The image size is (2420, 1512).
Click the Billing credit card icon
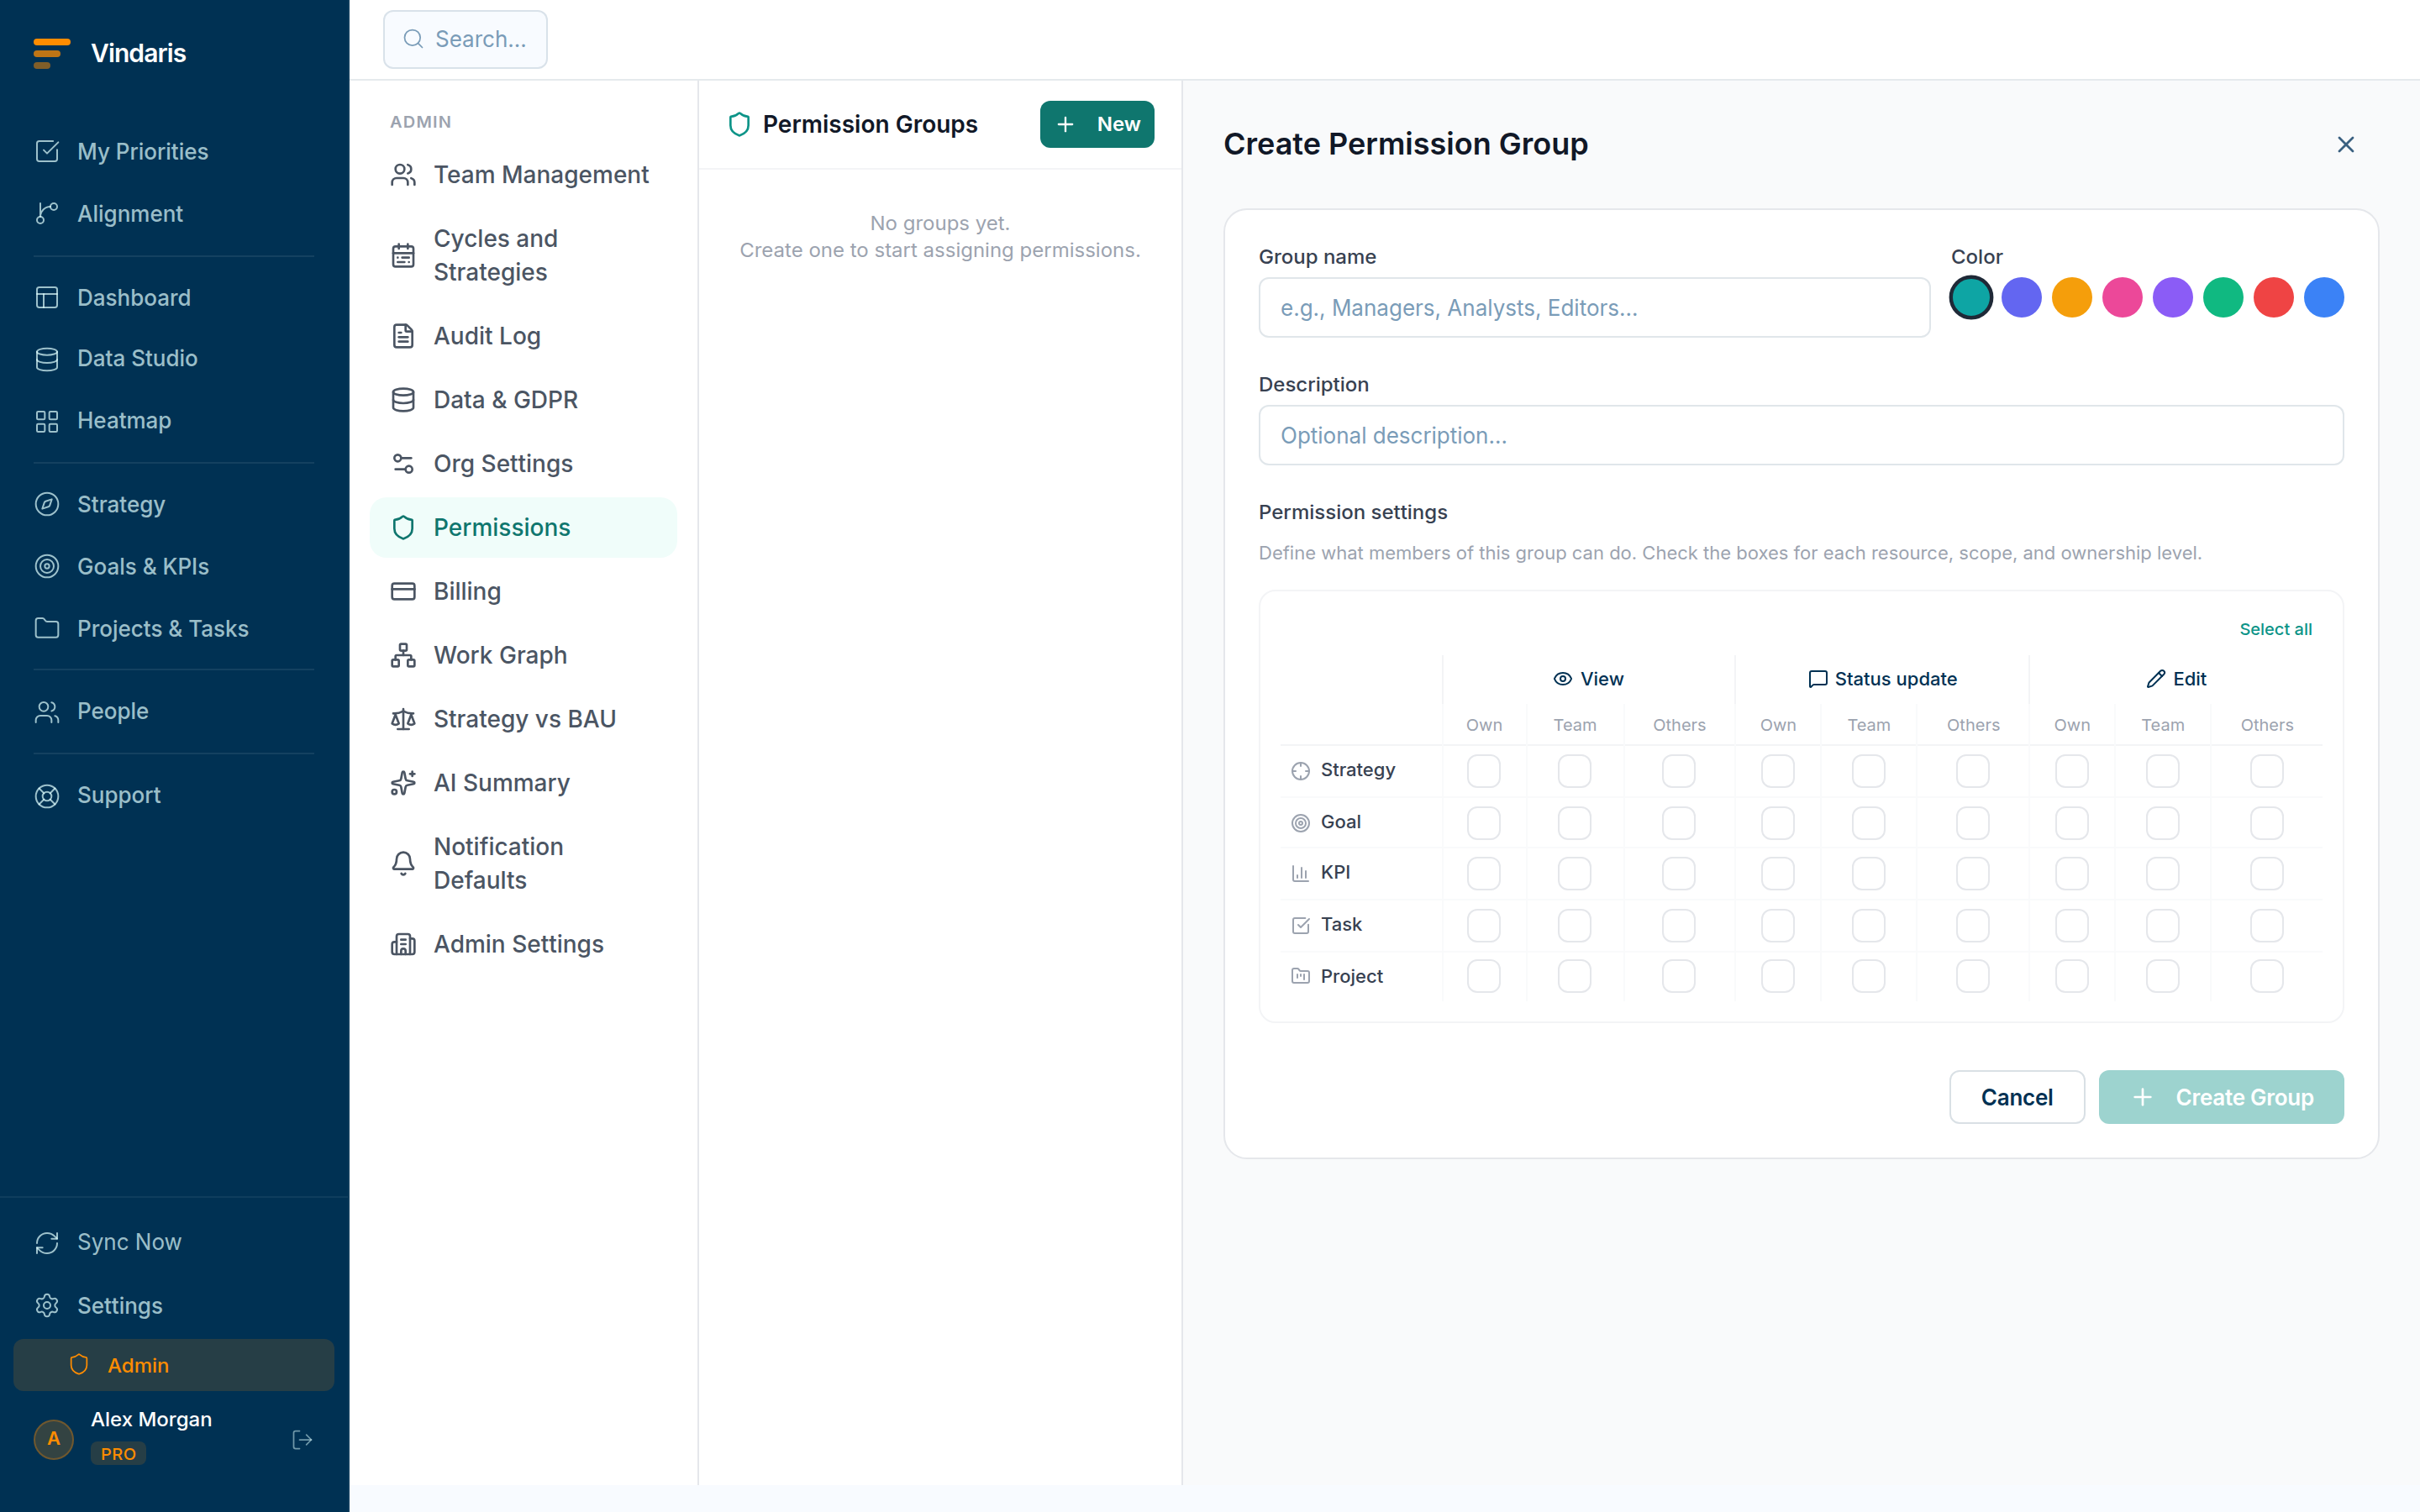(403, 591)
